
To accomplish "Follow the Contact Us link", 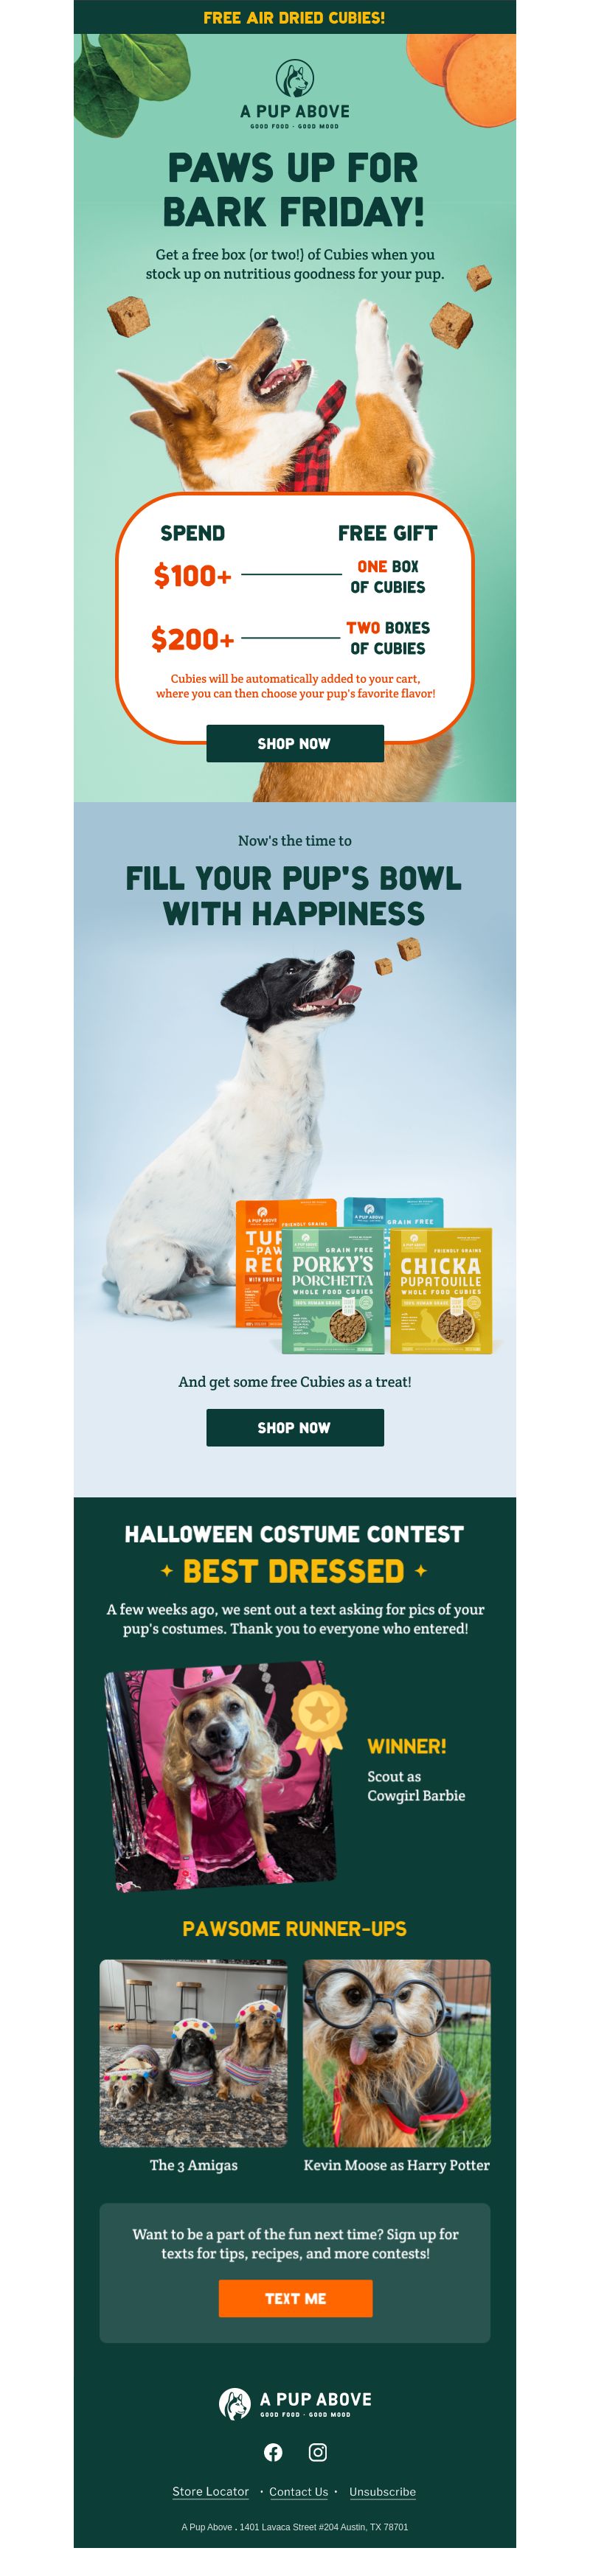I will coord(298,2491).
